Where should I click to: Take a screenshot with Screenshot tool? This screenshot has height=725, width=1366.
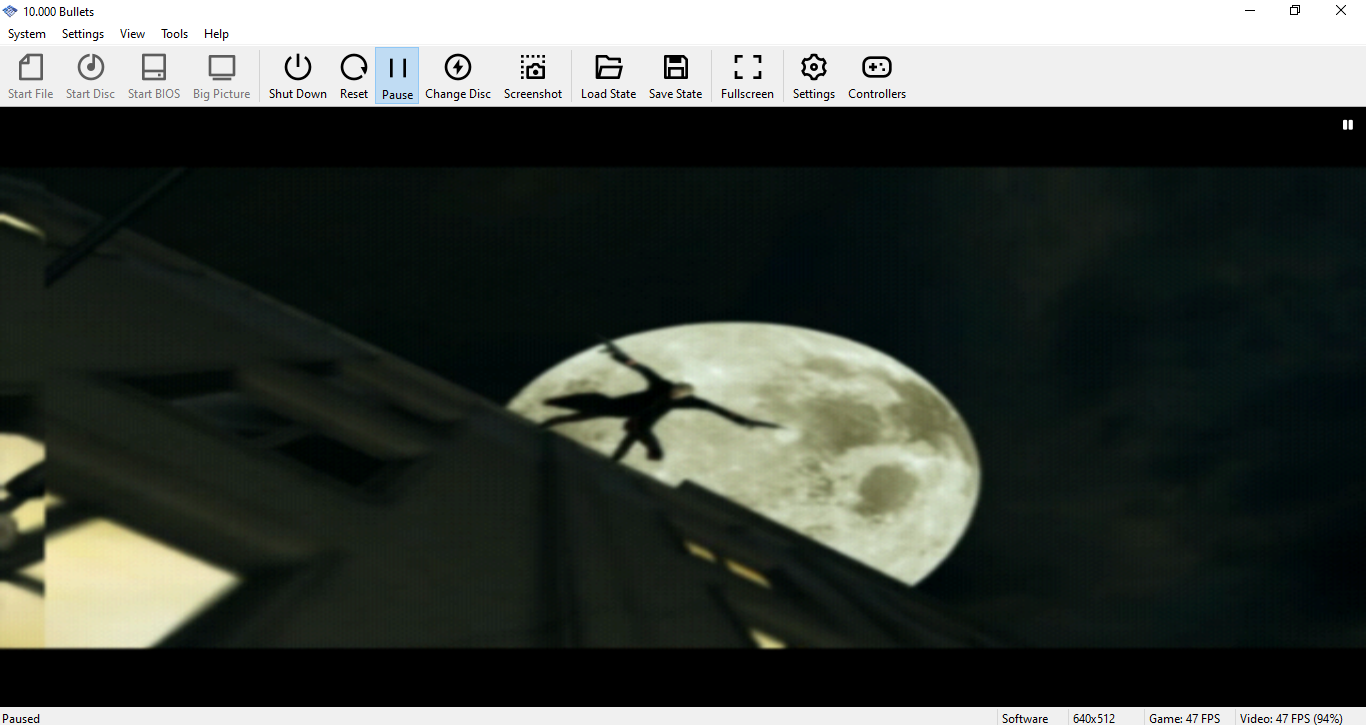click(x=532, y=76)
